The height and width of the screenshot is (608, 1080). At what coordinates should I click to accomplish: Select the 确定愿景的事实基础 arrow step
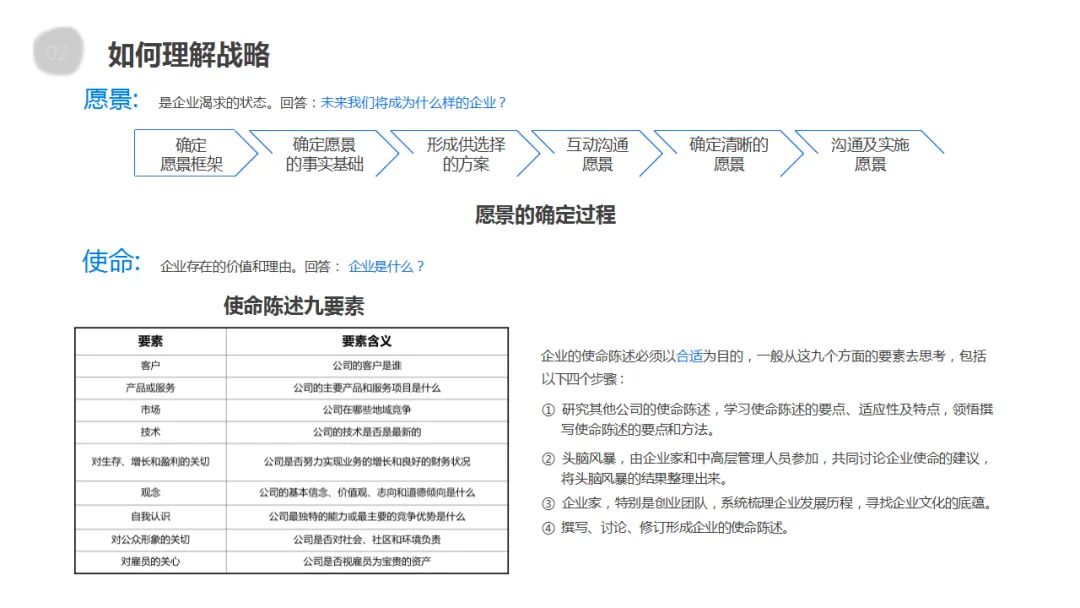(x=324, y=154)
